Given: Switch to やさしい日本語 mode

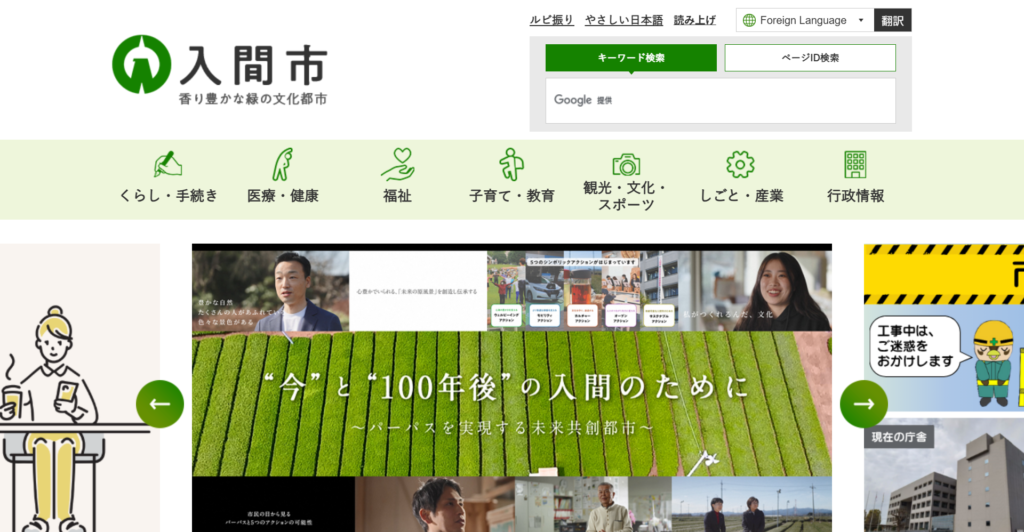Looking at the screenshot, I should pos(624,20).
